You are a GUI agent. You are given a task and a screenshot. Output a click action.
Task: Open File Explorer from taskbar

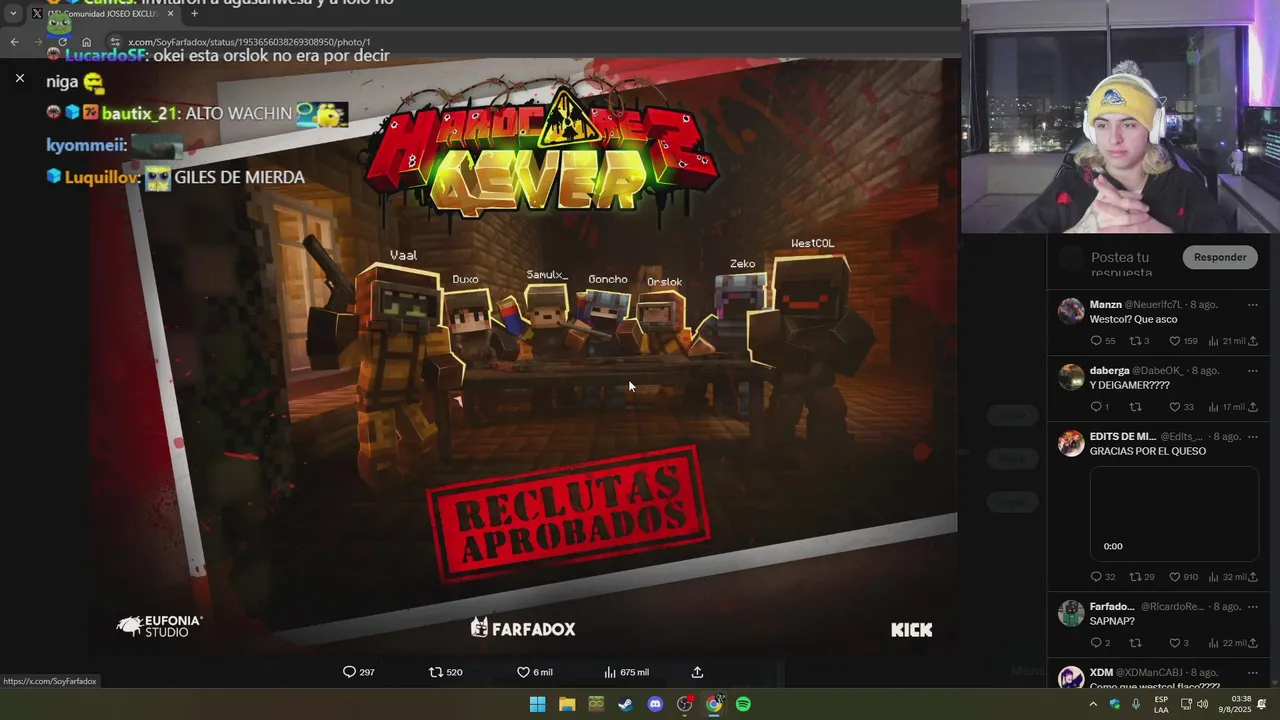(x=567, y=704)
